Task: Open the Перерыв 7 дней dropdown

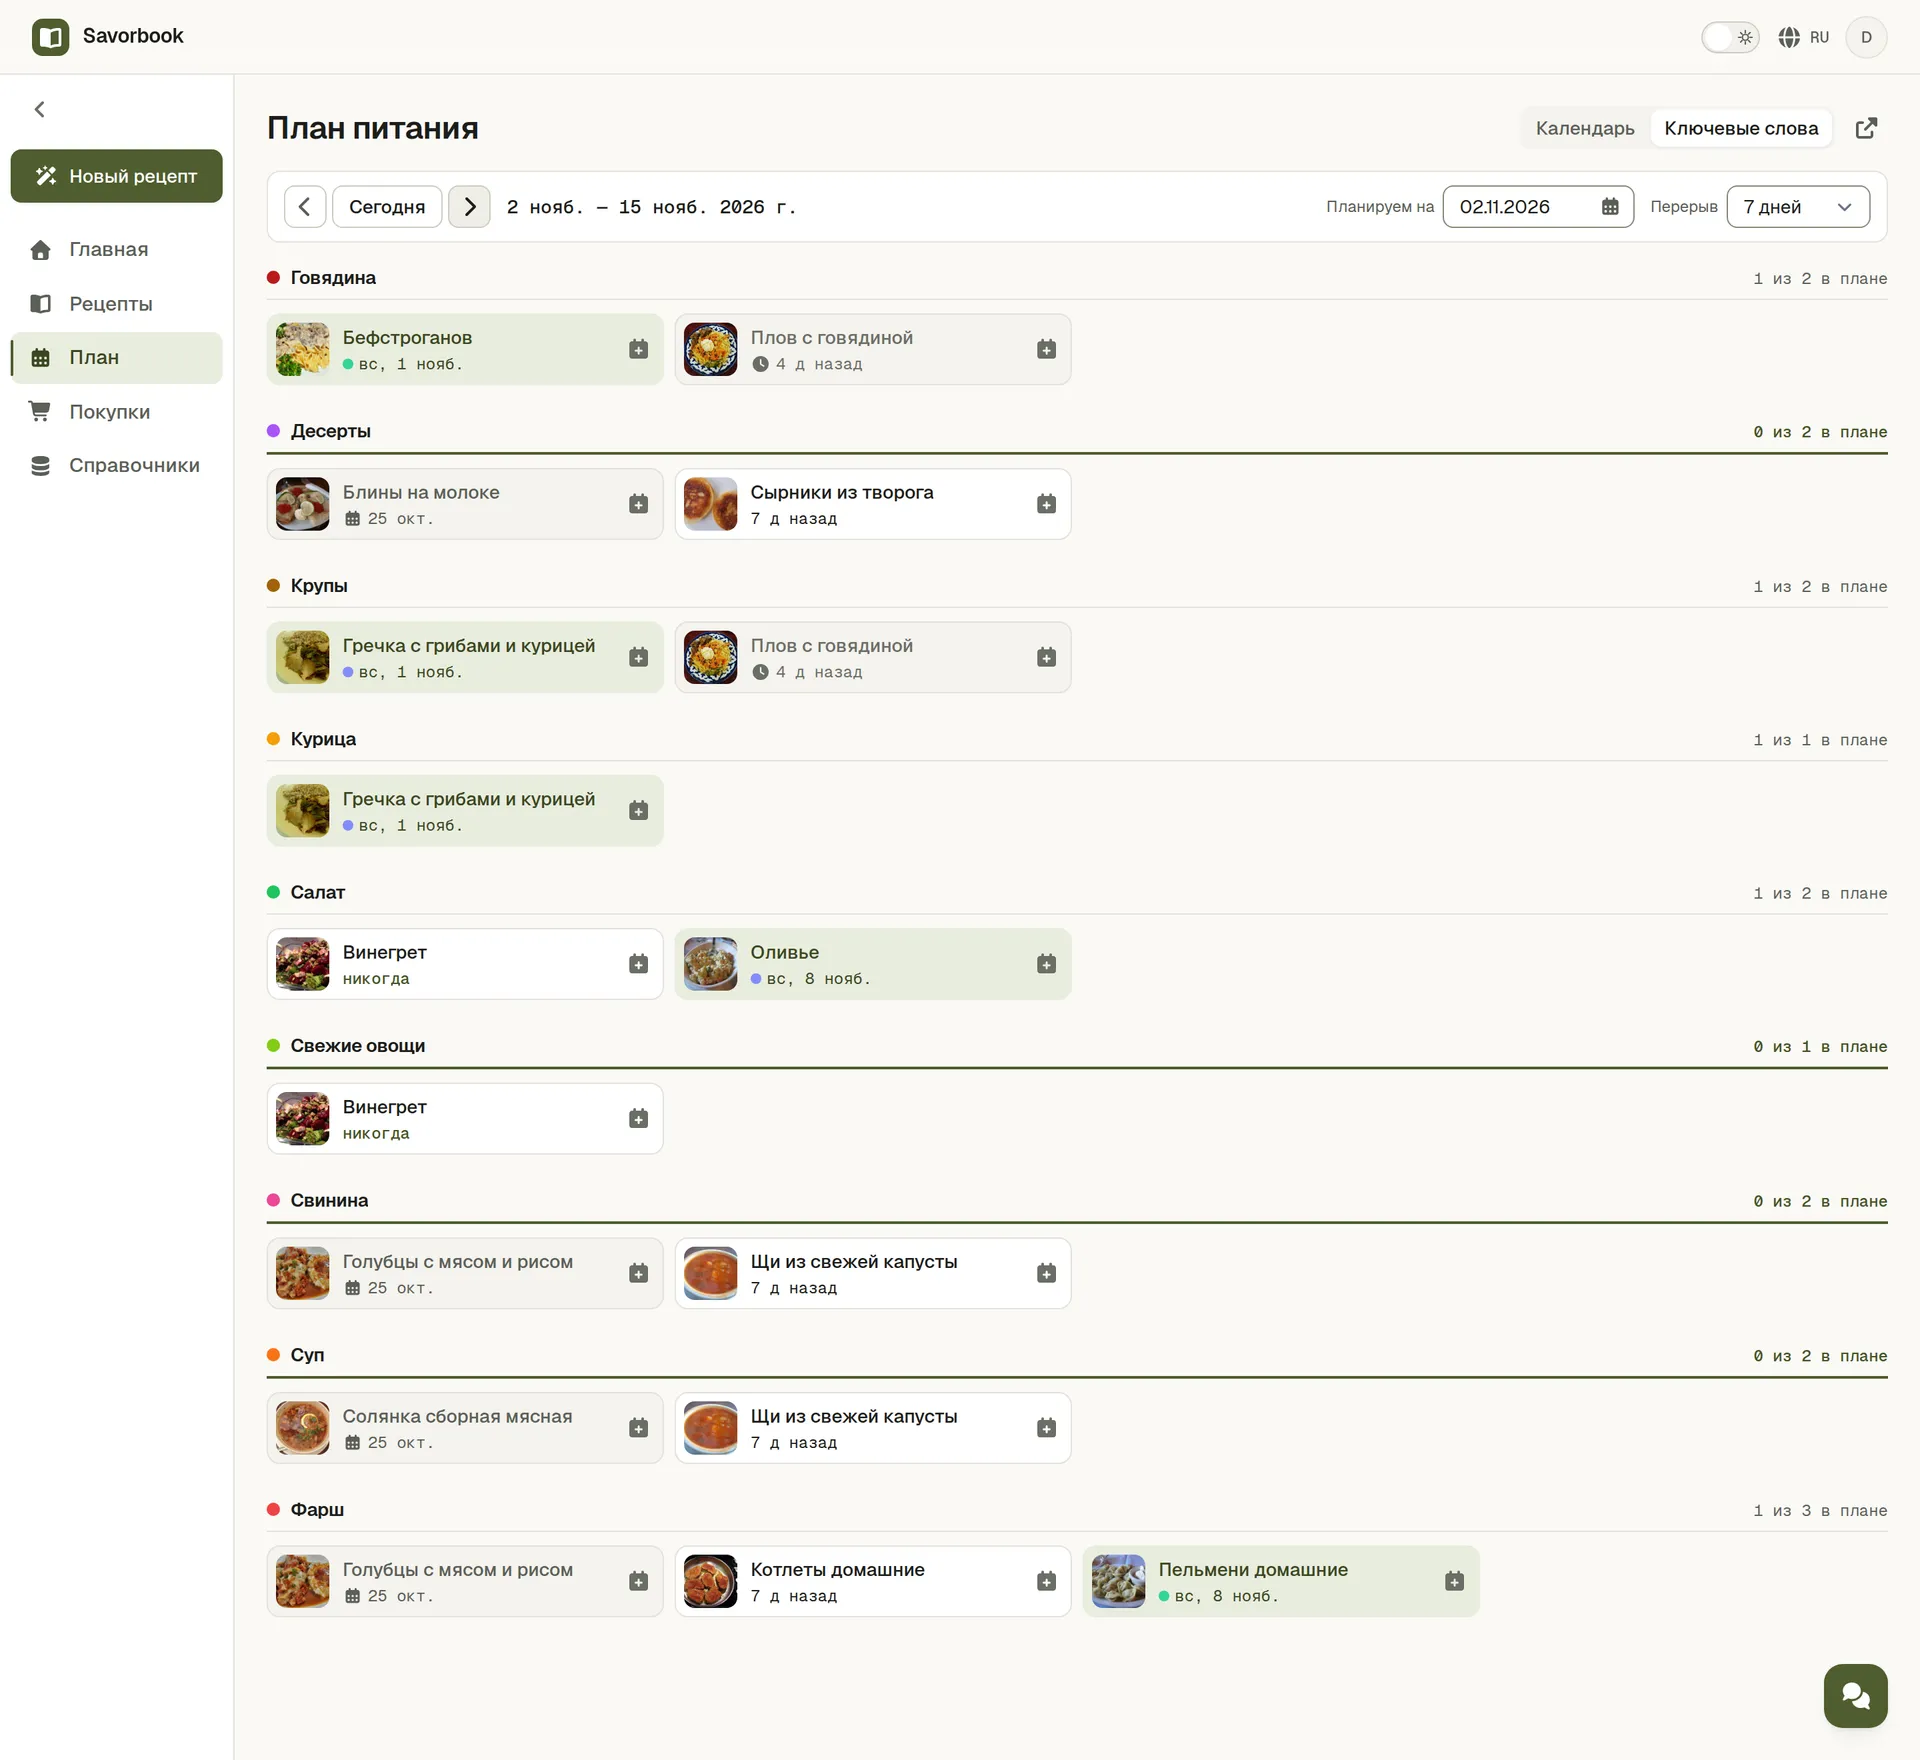Action: pyautogui.click(x=1798, y=207)
